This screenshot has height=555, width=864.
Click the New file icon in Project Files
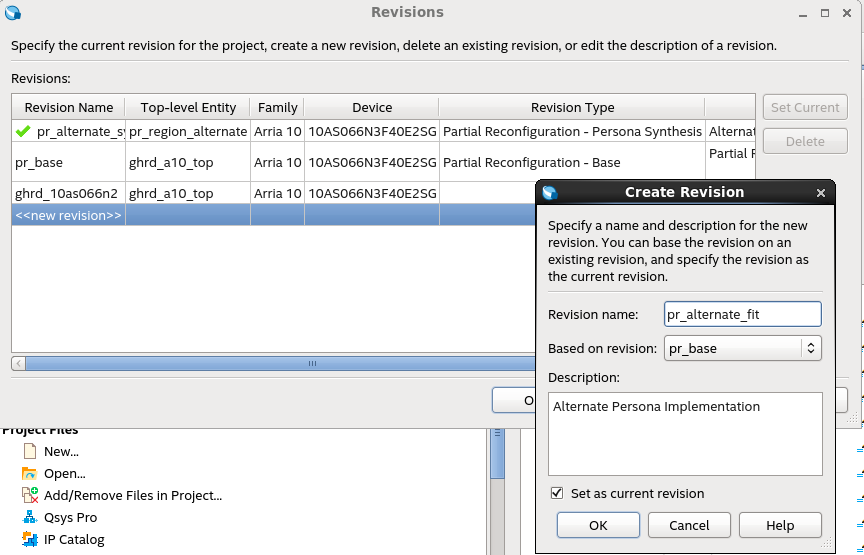coord(28,451)
